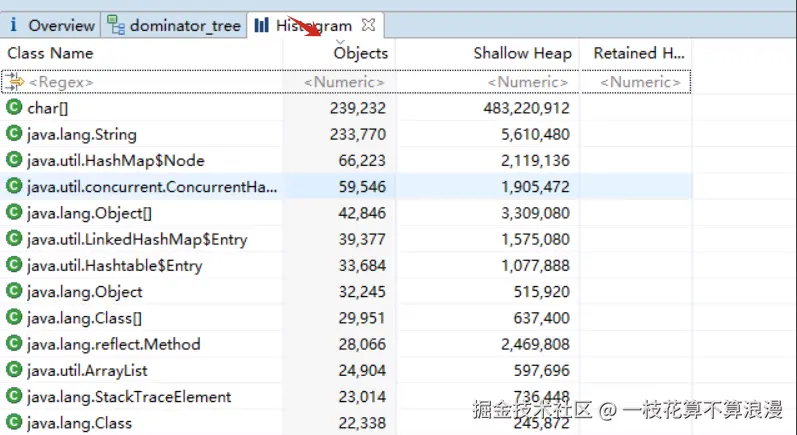Click the class icon for char[]
Viewport: 797px width, 435px height.
pos(14,107)
